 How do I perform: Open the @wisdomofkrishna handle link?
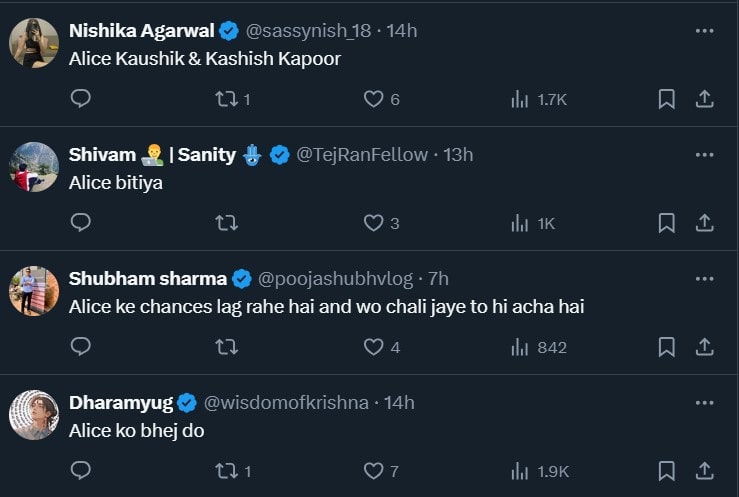pyautogui.click(x=288, y=403)
